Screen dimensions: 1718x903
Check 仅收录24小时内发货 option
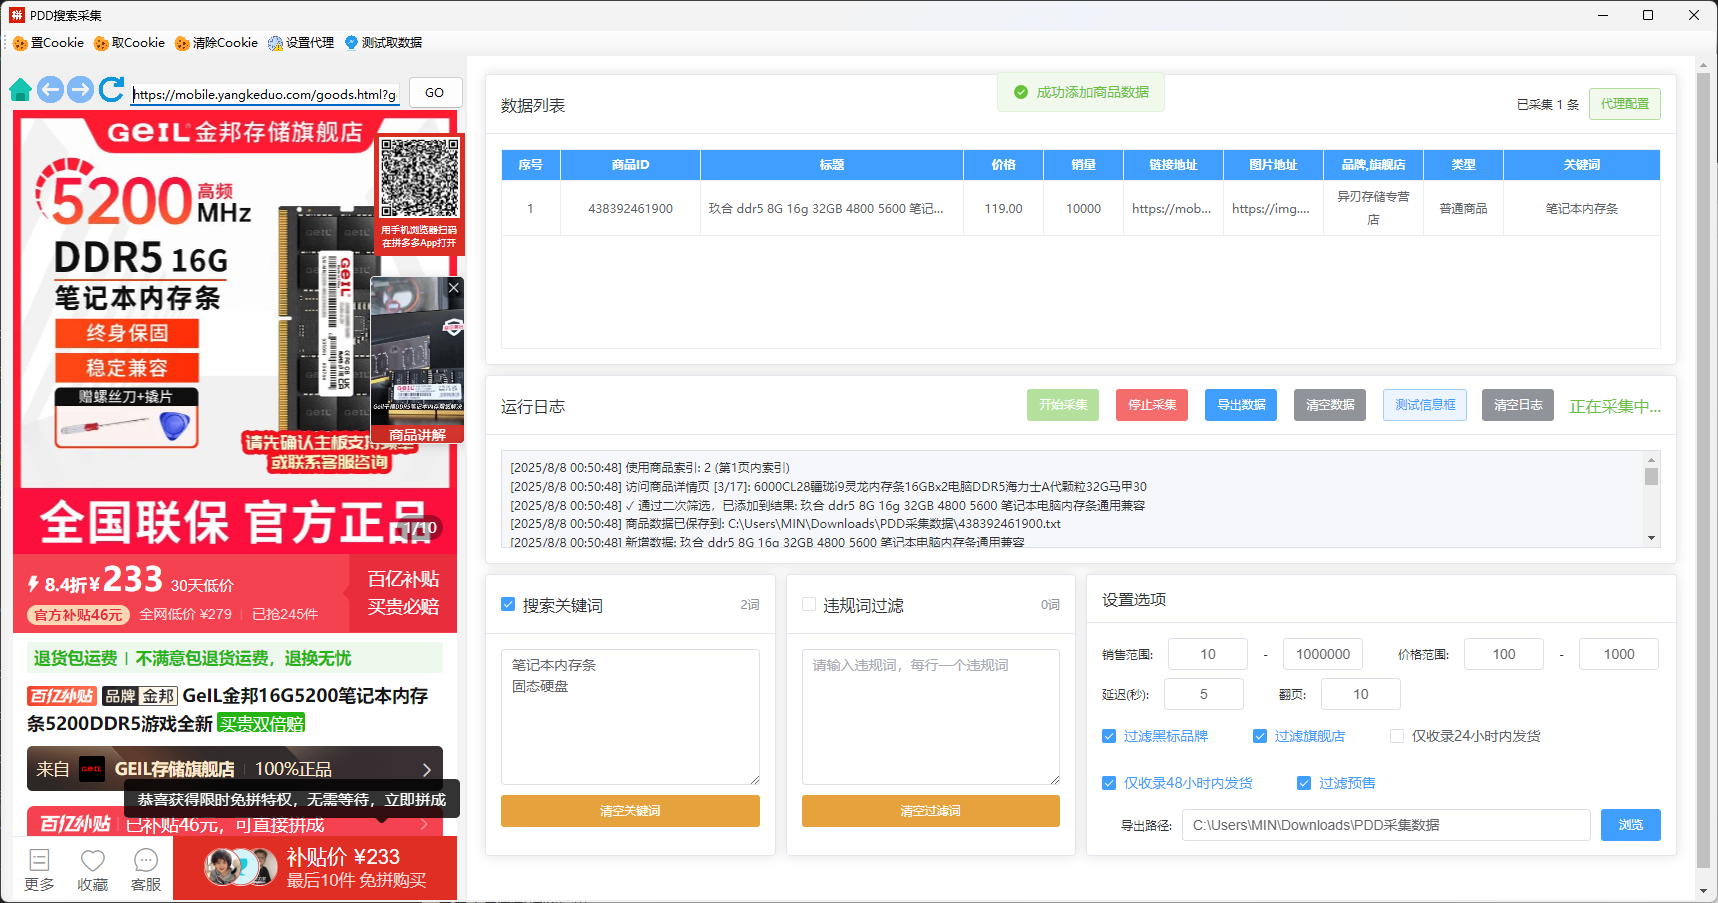[x=1397, y=736]
